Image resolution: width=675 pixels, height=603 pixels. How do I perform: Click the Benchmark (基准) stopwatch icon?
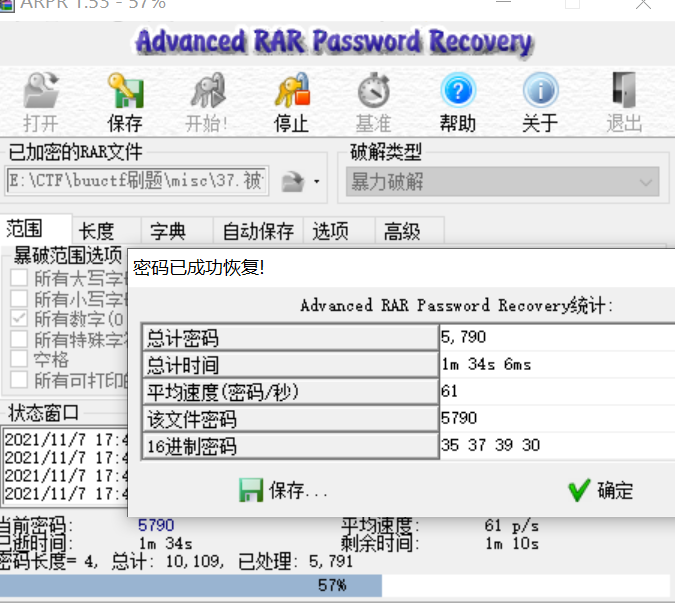(374, 90)
